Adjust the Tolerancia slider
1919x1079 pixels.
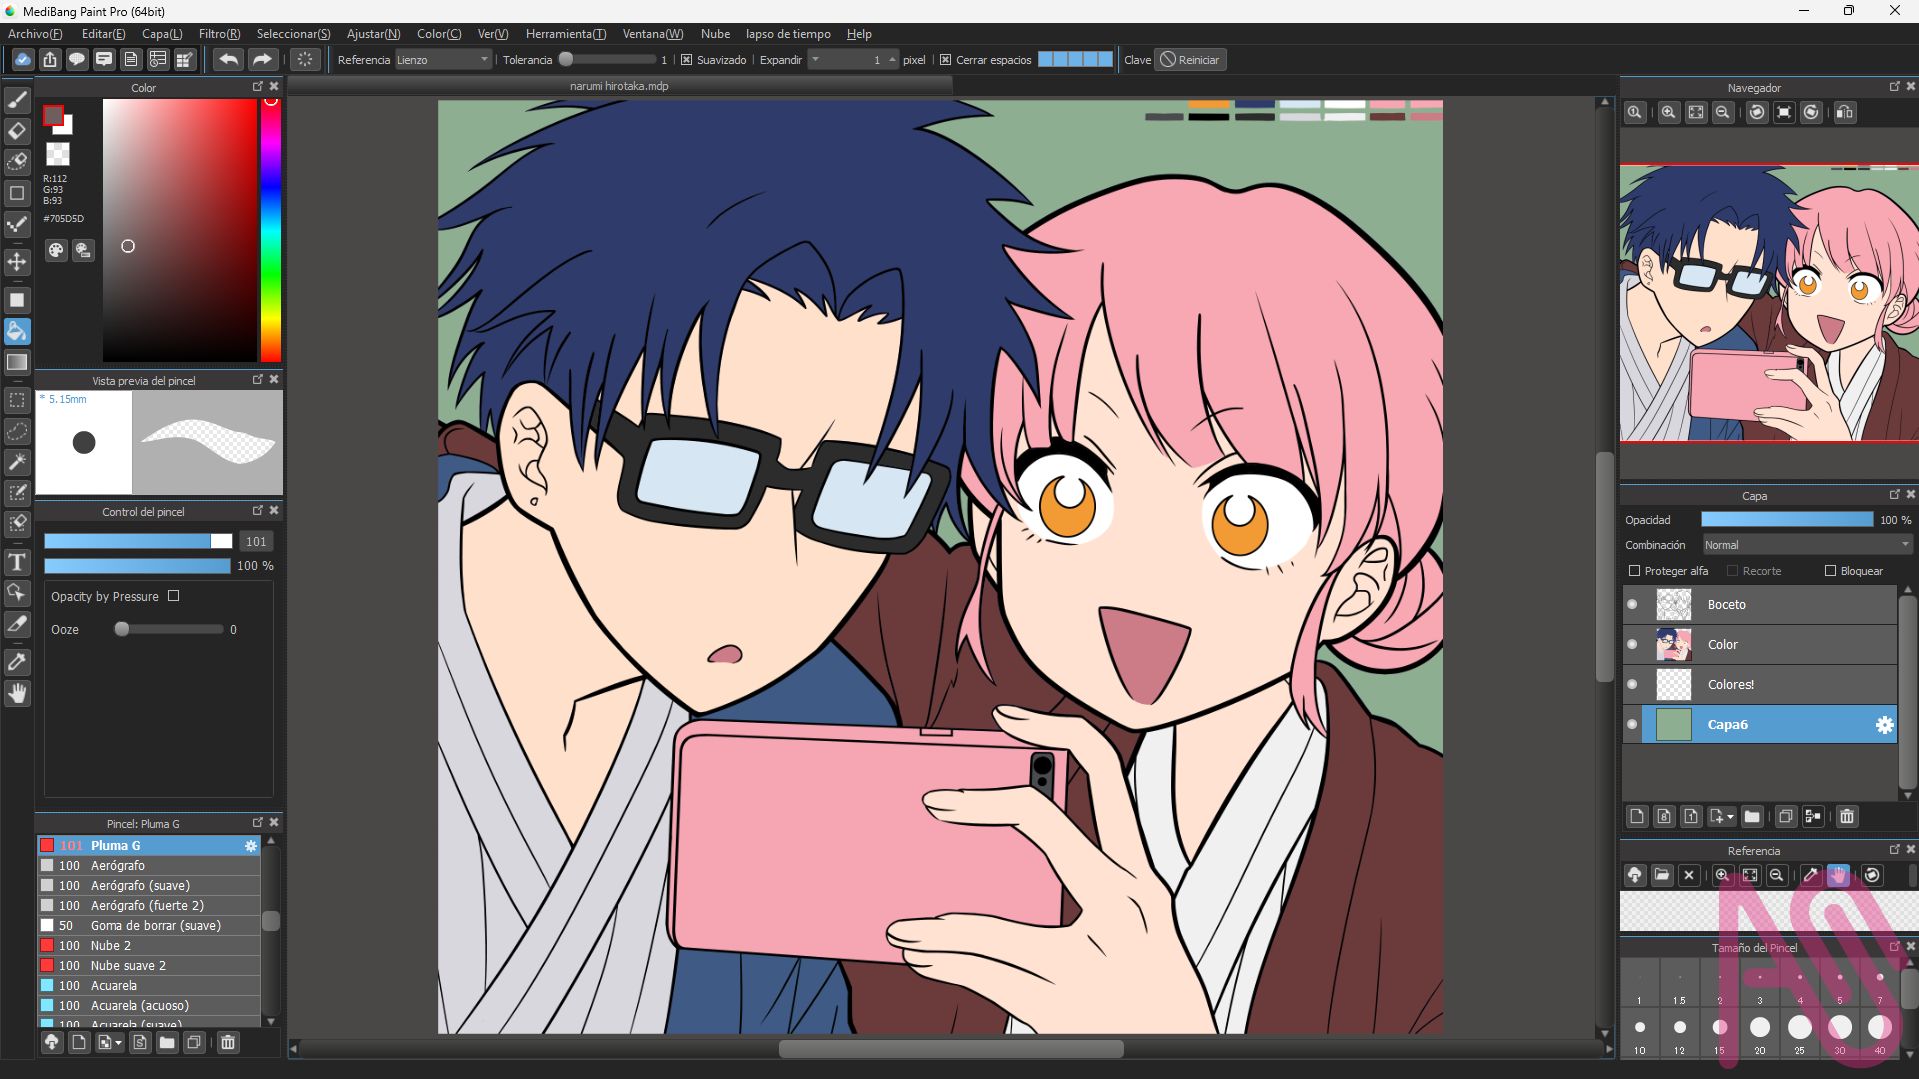(x=608, y=60)
